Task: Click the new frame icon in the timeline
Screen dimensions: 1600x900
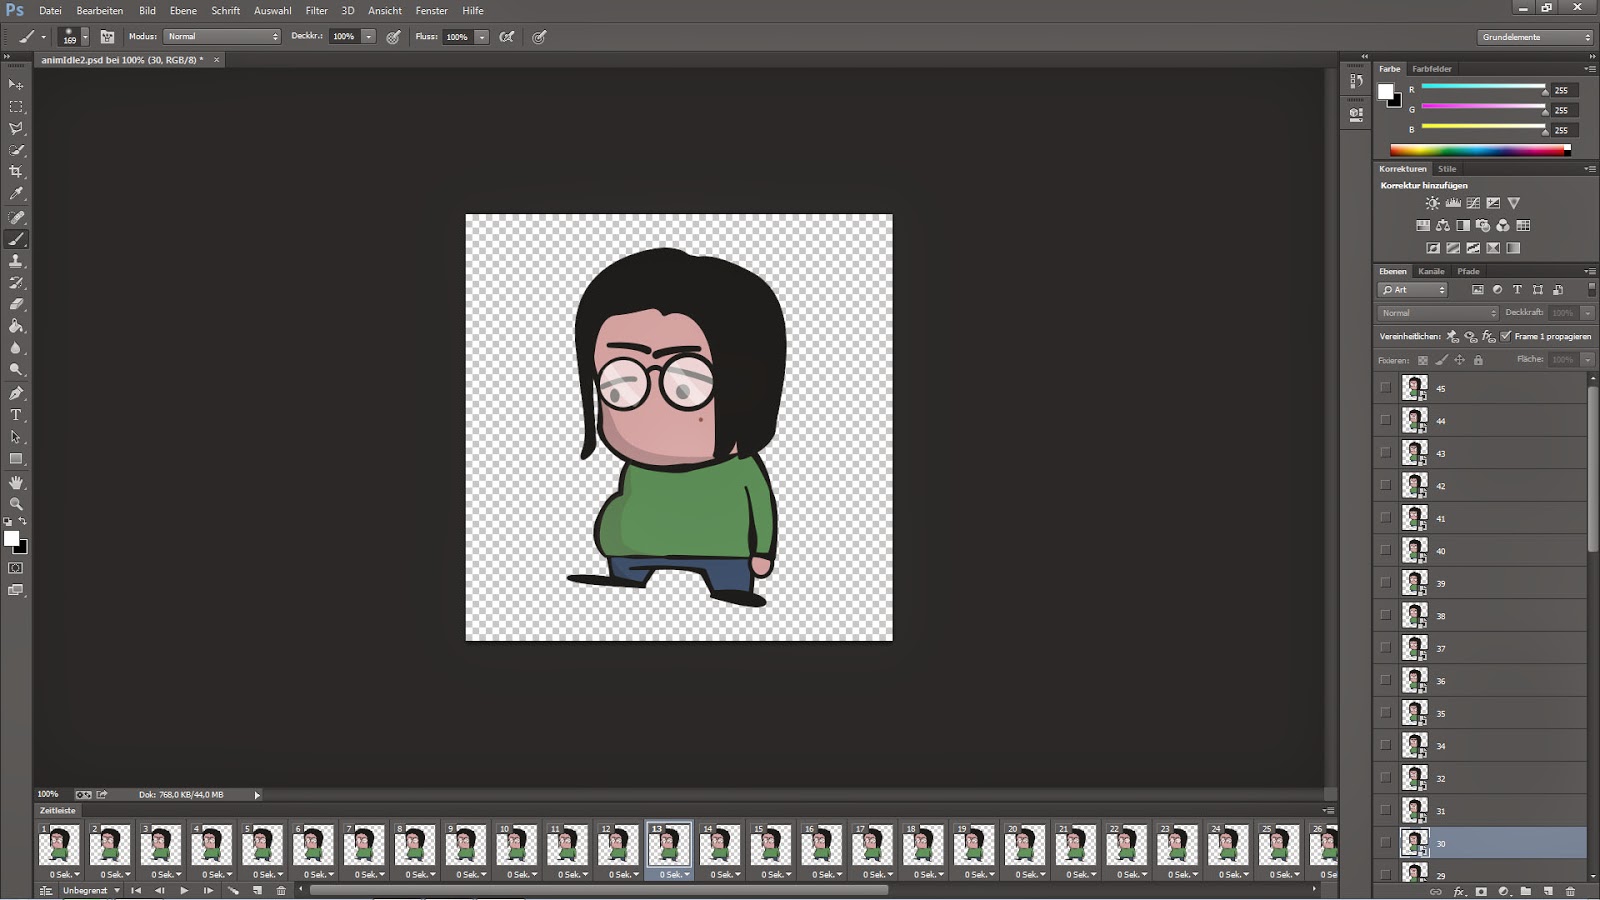Action: 259,891
